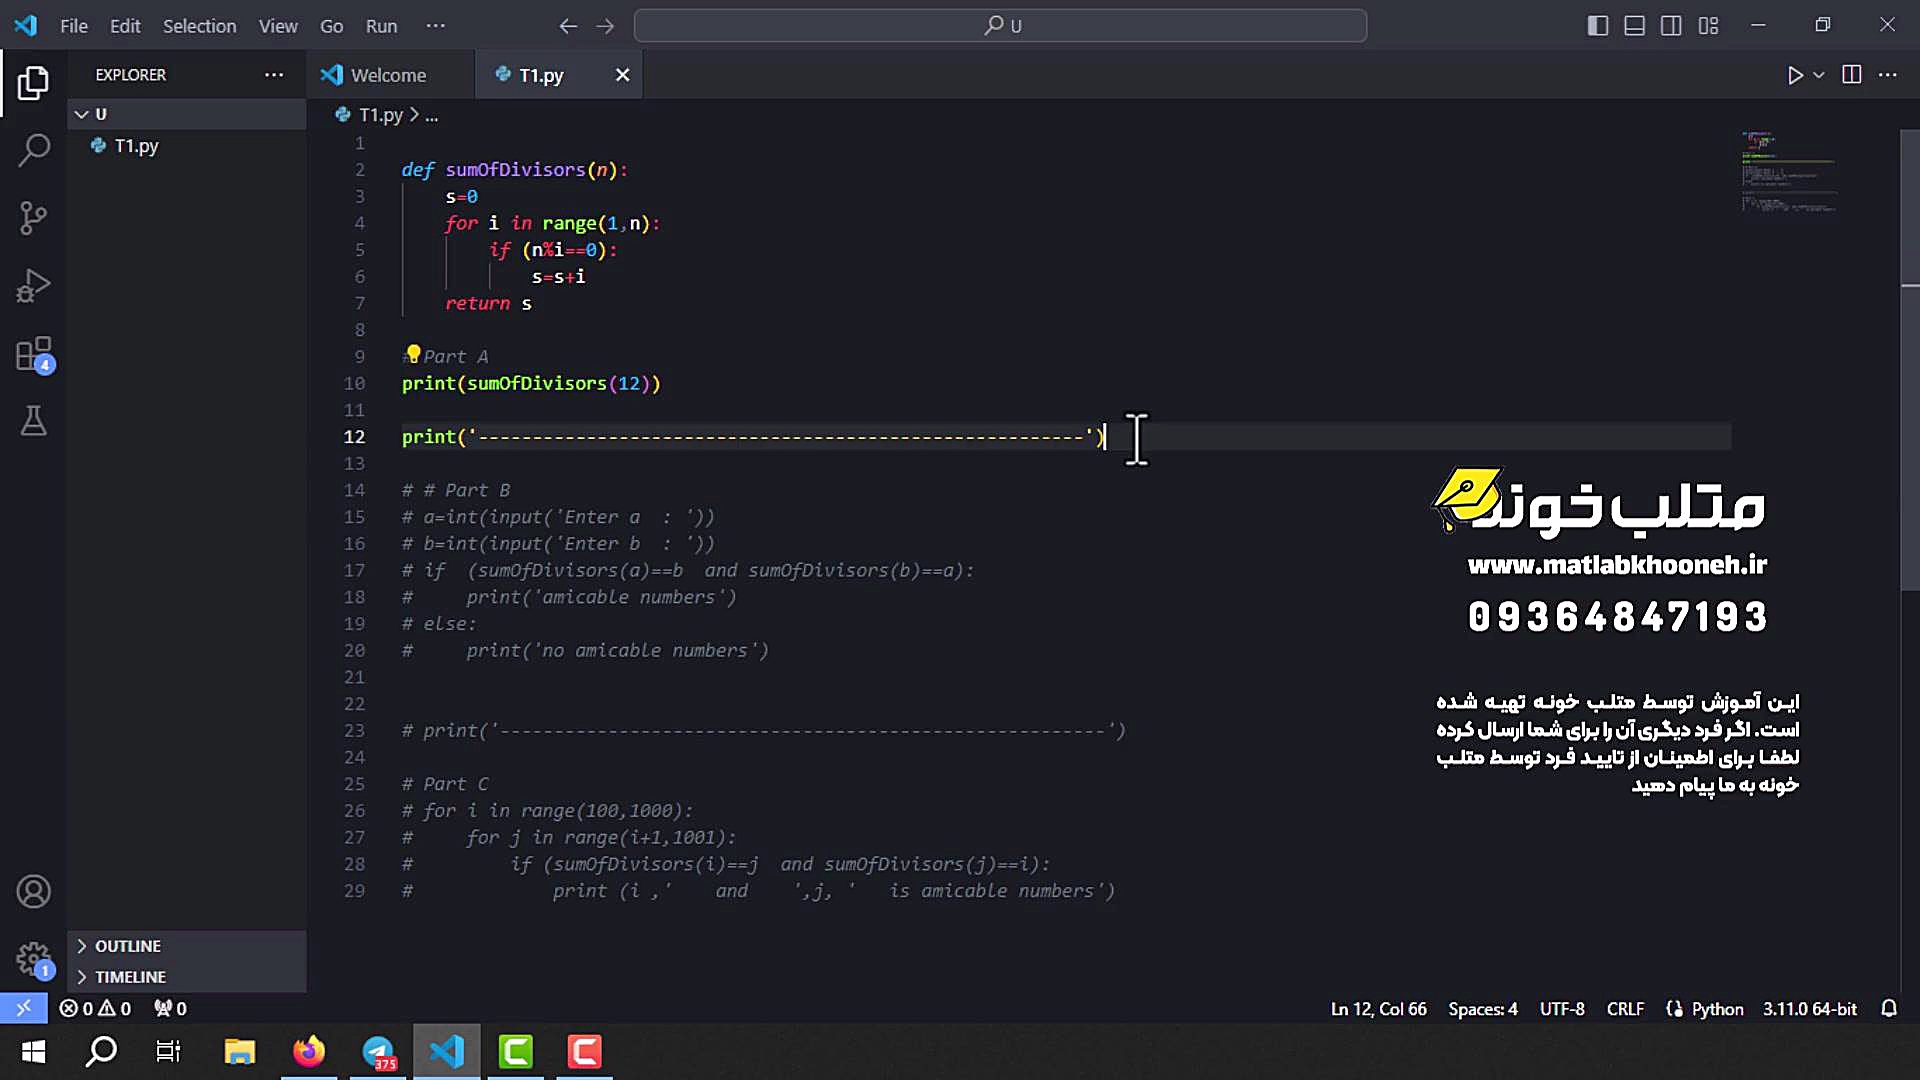
Task: Expand the TIMELINE section
Action: (x=187, y=977)
